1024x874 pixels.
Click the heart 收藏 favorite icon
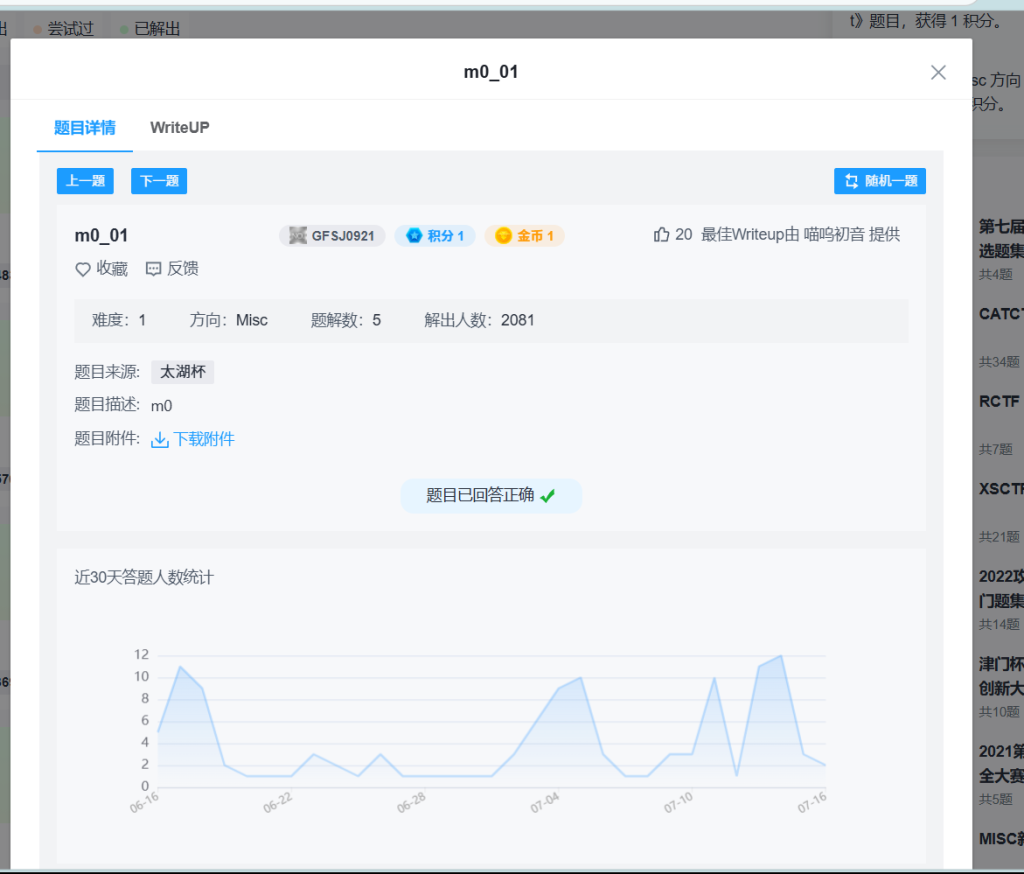83,269
